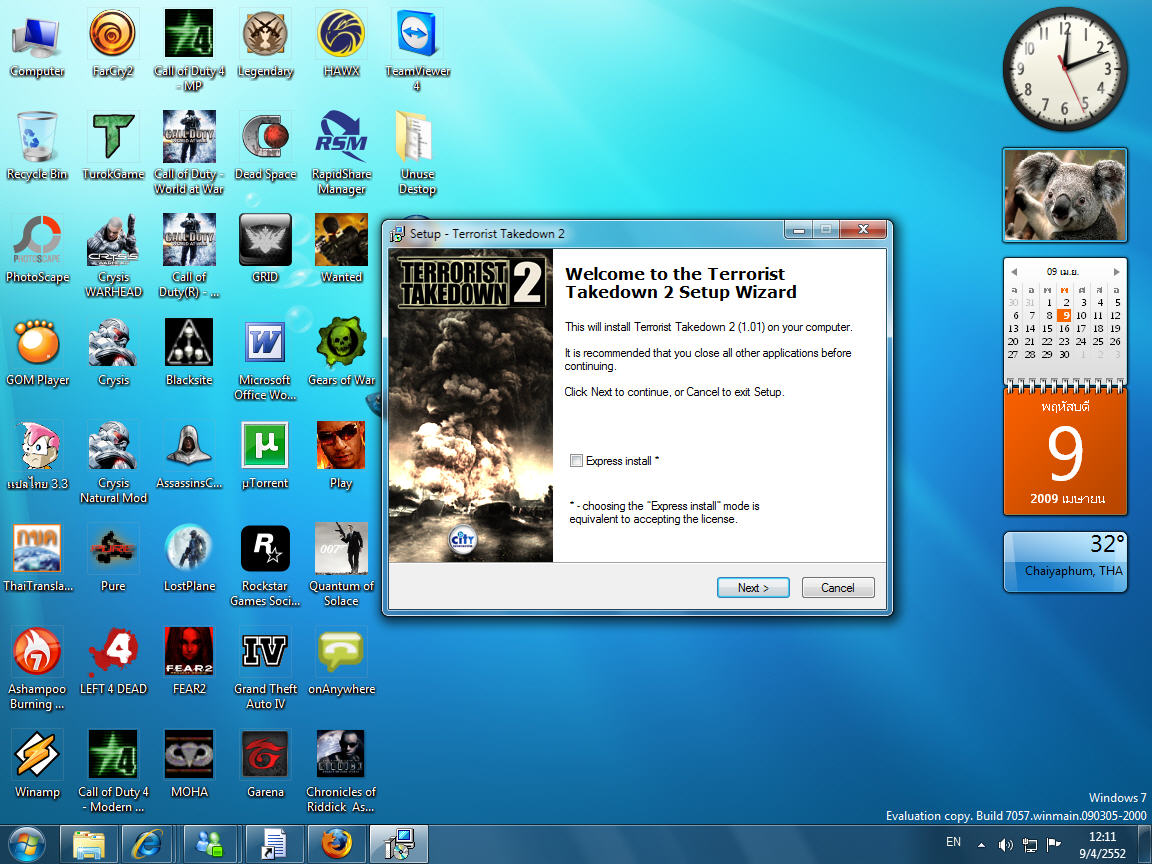Select the Quantum of Solace icon
Image resolution: width=1152 pixels, height=864 pixels.
tap(341, 564)
